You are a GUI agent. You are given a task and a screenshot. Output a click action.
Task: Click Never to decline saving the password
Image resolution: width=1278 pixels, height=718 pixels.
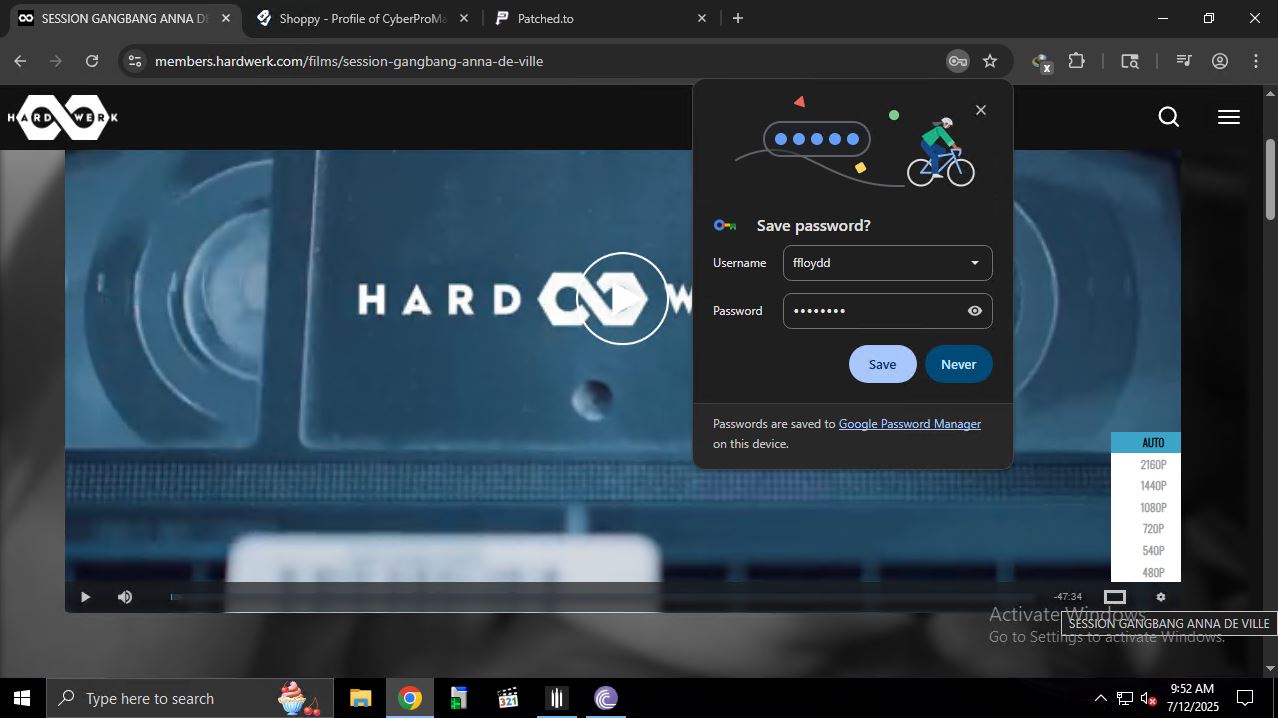pos(957,364)
